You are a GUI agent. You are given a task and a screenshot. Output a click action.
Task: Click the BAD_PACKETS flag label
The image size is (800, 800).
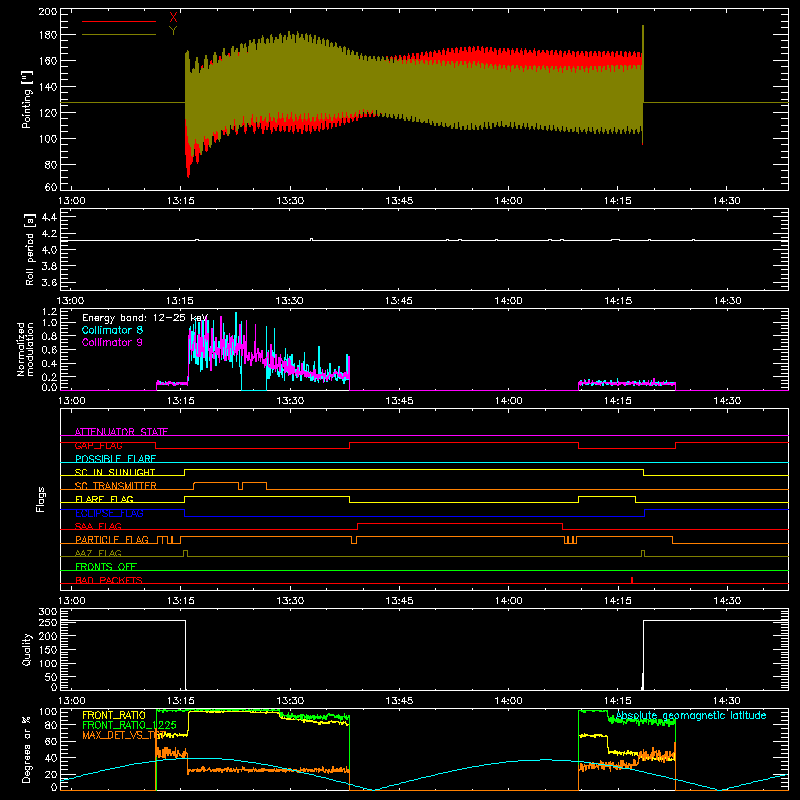[x=109, y=580]
